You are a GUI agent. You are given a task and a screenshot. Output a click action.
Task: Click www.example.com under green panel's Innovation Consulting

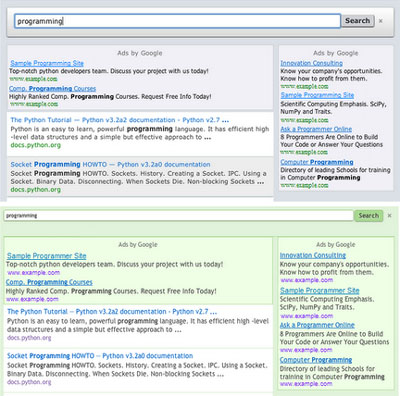(x=306, y=280)
